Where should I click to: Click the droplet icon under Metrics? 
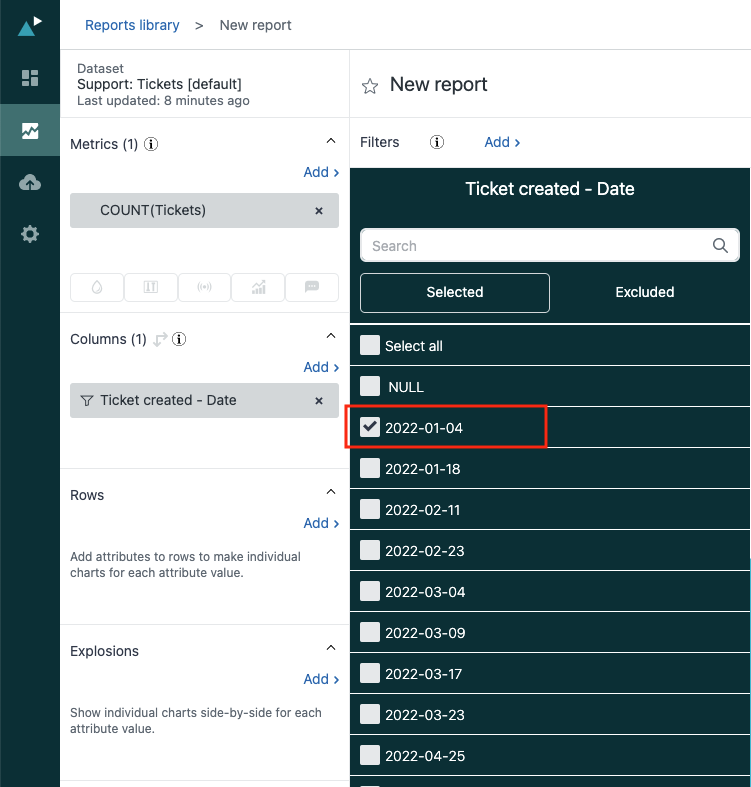[x=97, y=287]
